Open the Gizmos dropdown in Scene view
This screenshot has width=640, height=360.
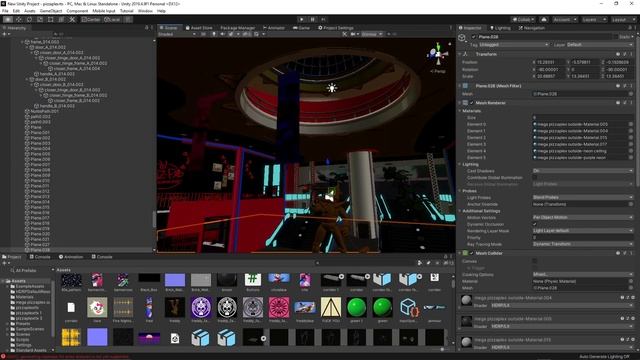point(371,34)
